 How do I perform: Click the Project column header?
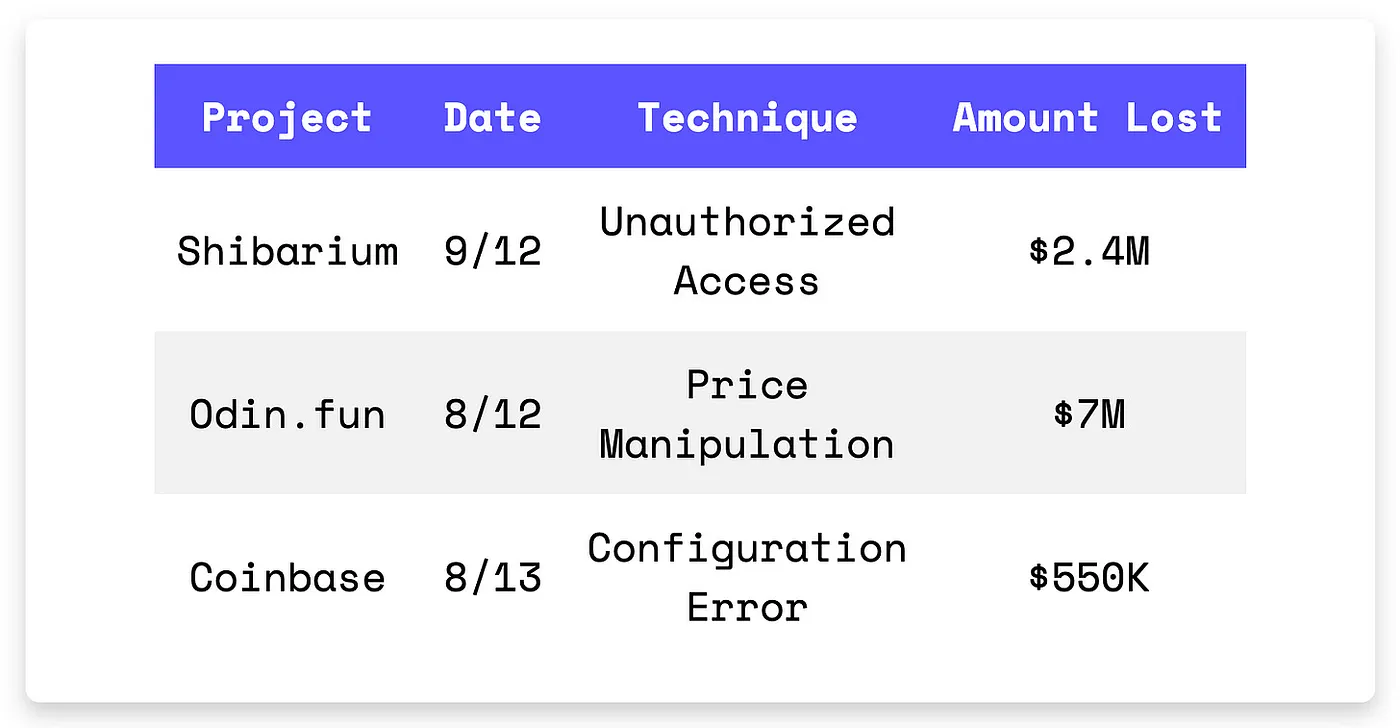click(x=287, y=118)
